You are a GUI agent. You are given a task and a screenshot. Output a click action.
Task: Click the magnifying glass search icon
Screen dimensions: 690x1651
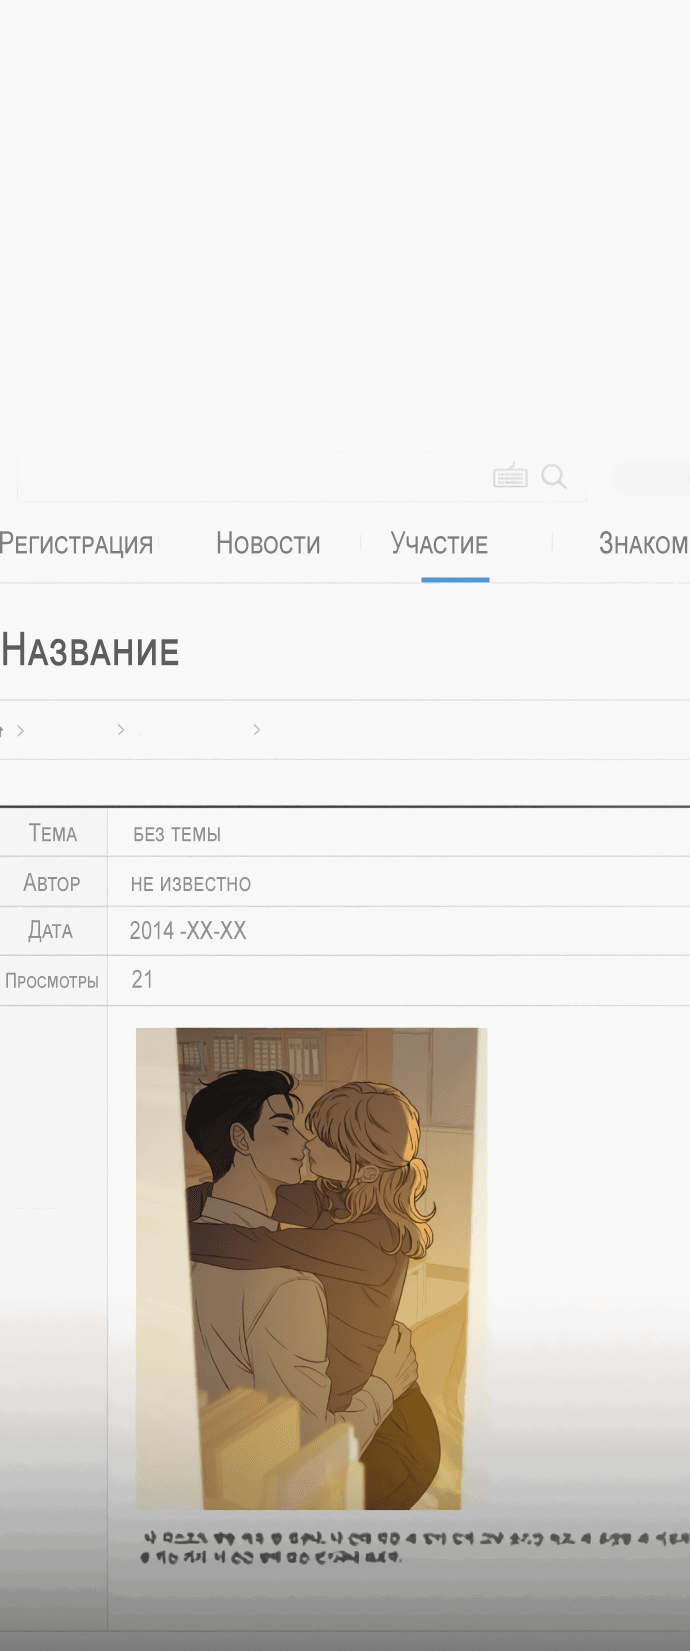click(554, 477)
